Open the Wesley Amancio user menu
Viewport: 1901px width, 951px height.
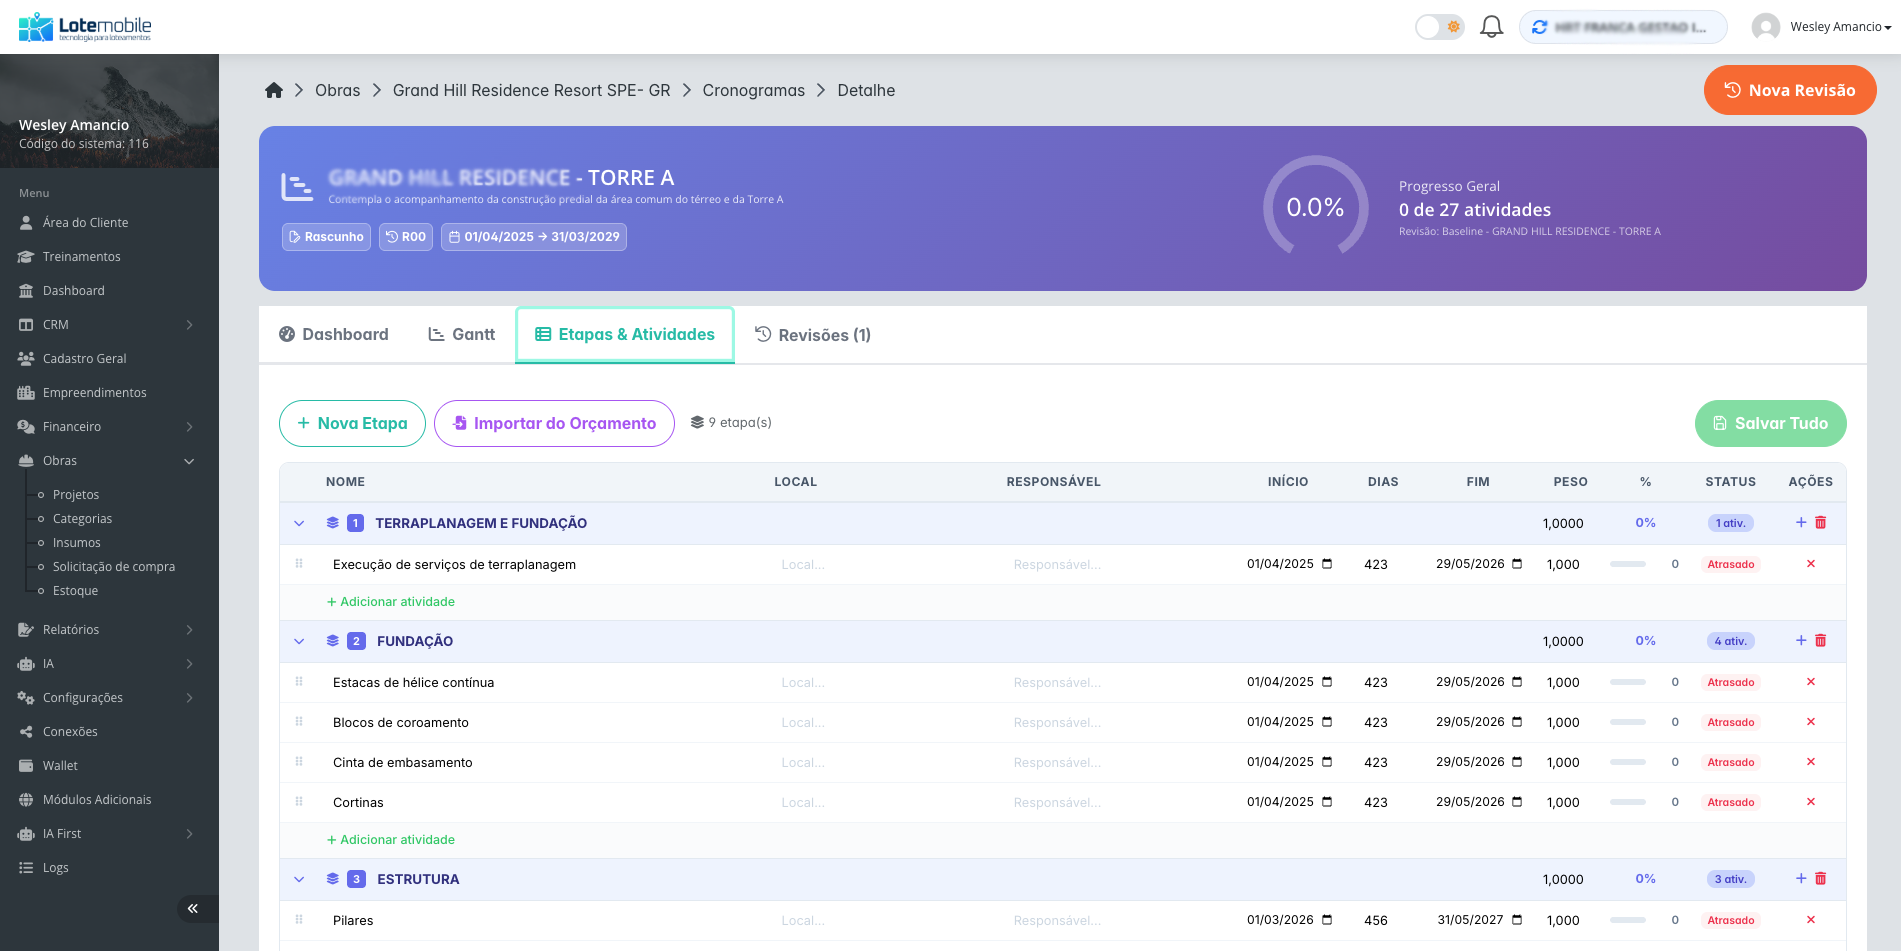[x=1822, y=27]
